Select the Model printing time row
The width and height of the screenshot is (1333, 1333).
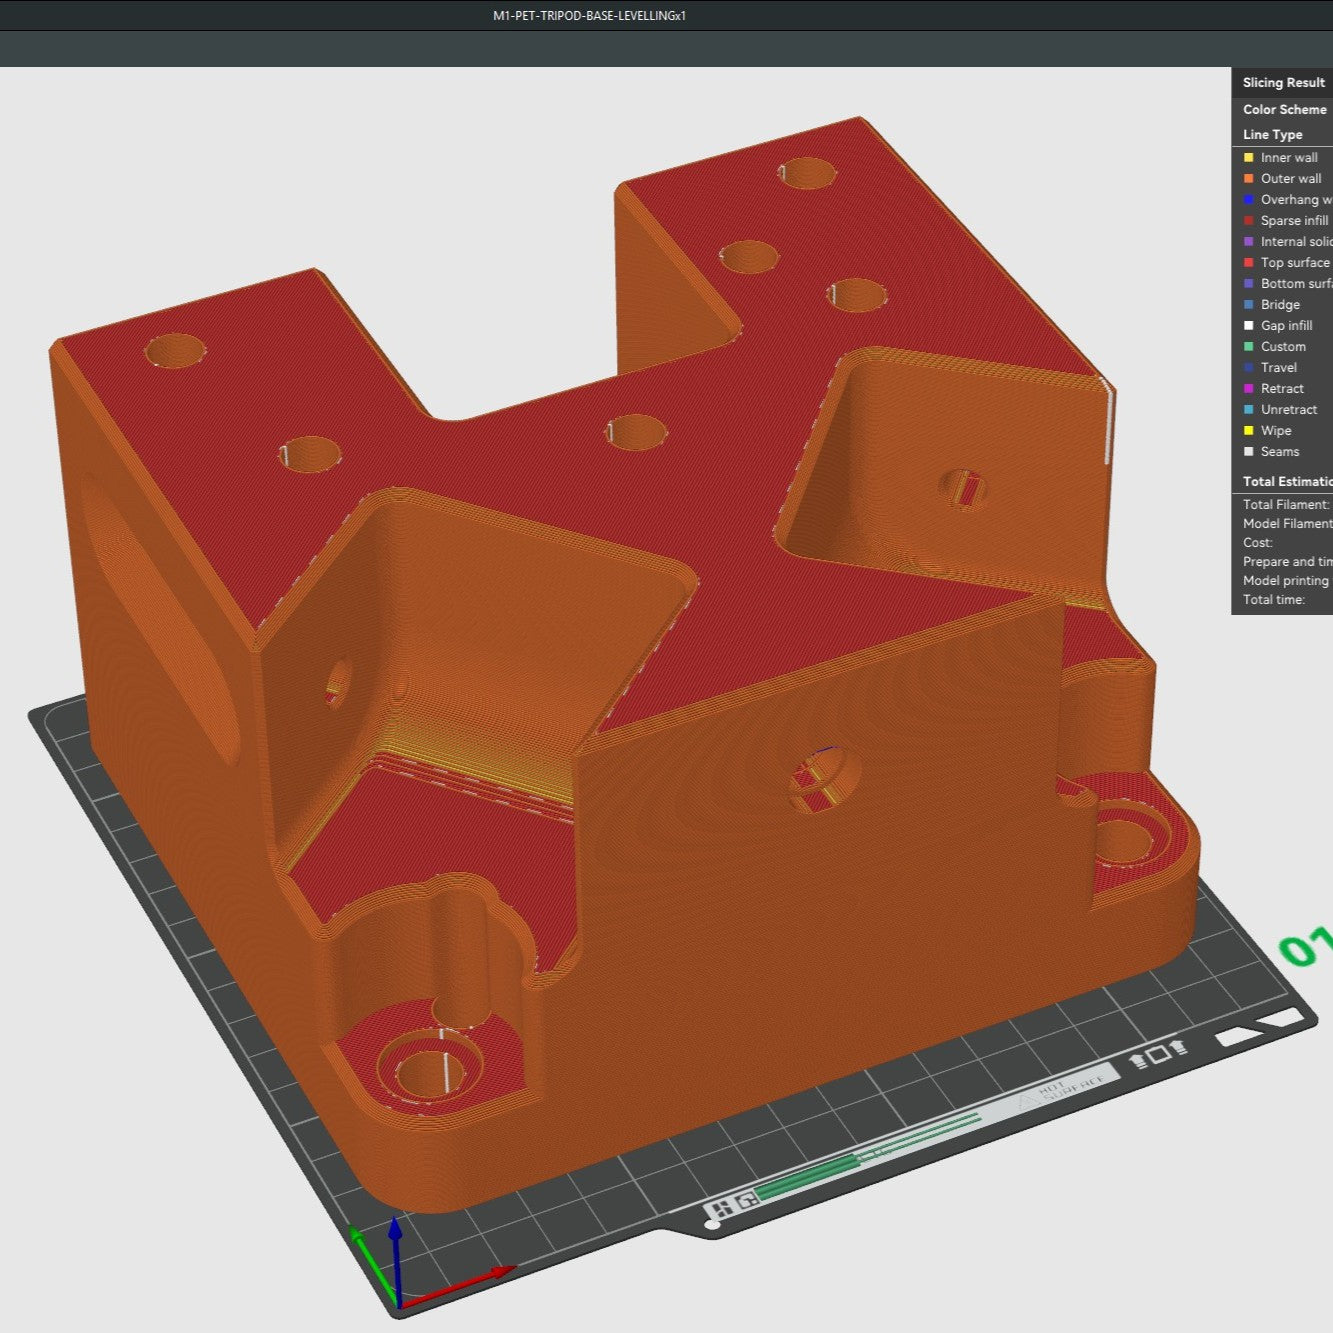coord(1287,580)
